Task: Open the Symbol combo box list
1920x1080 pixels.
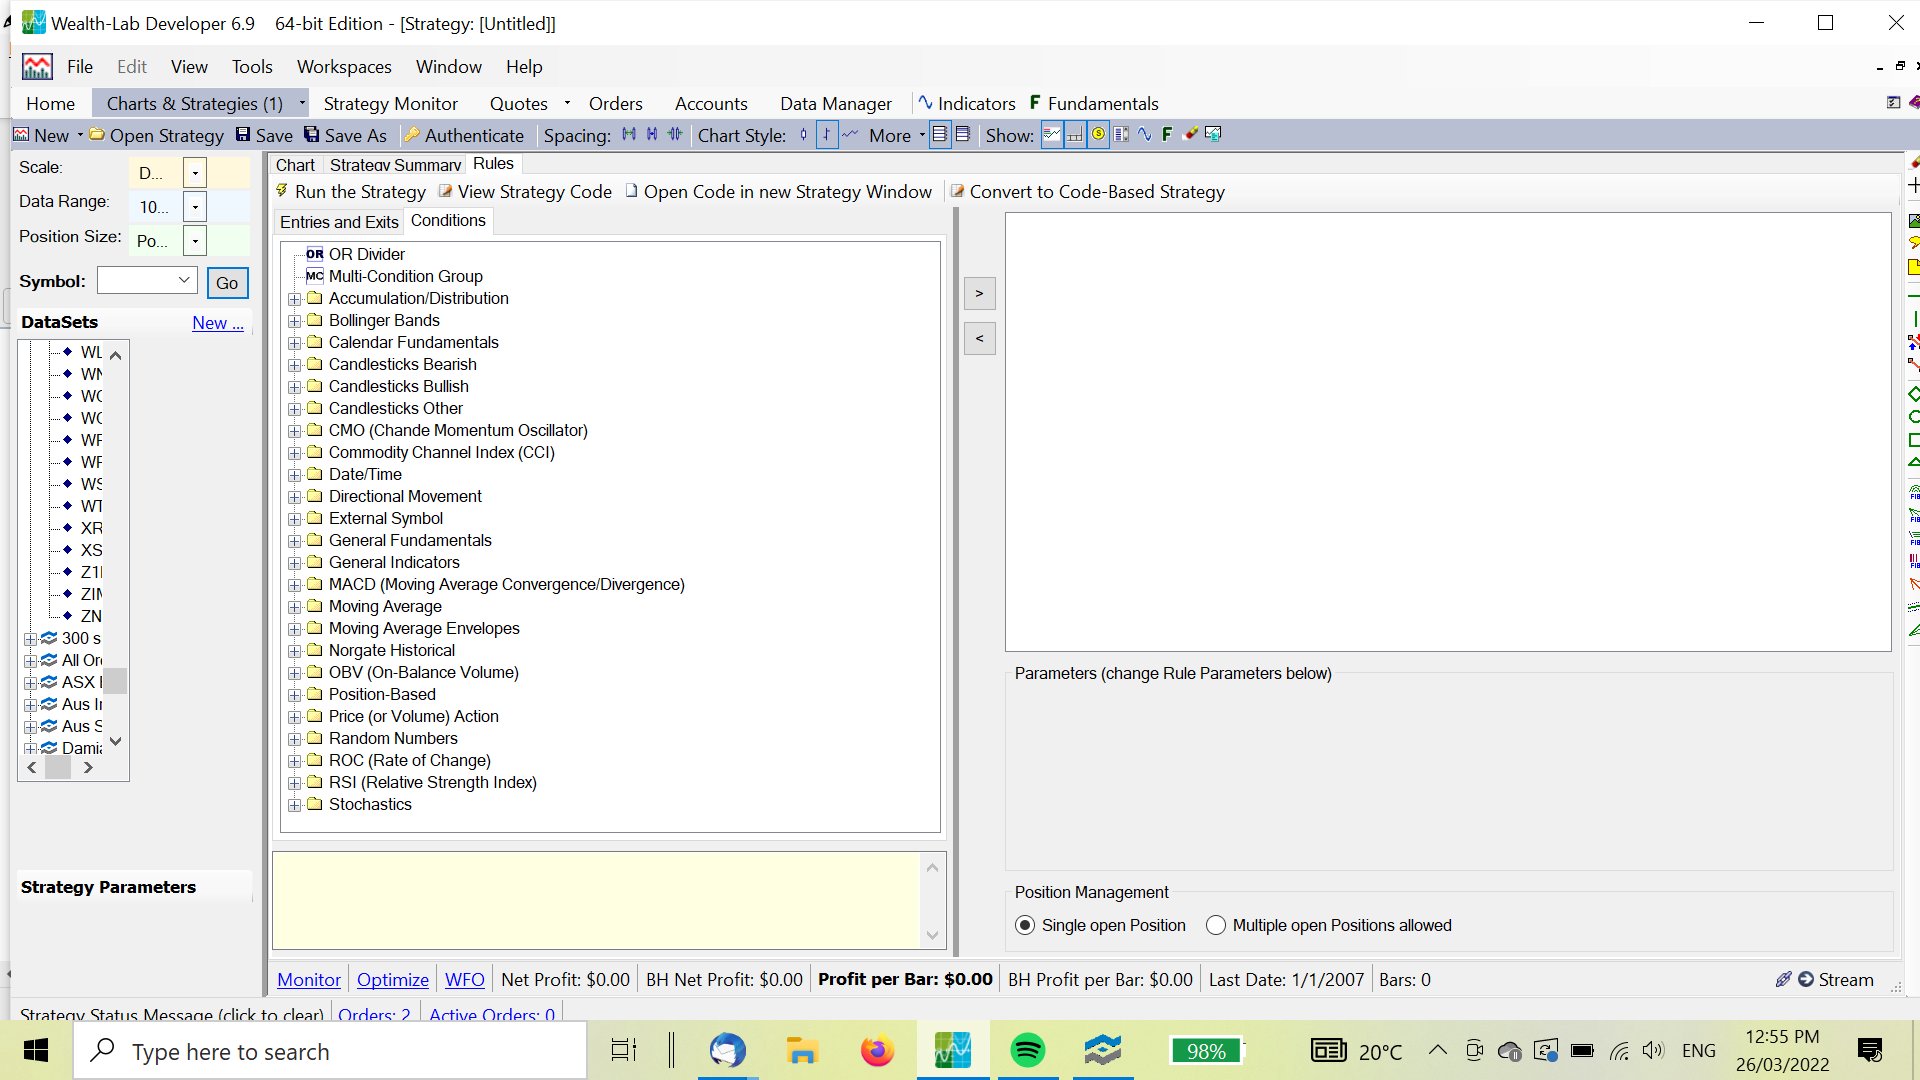Action: pos(185,281)
